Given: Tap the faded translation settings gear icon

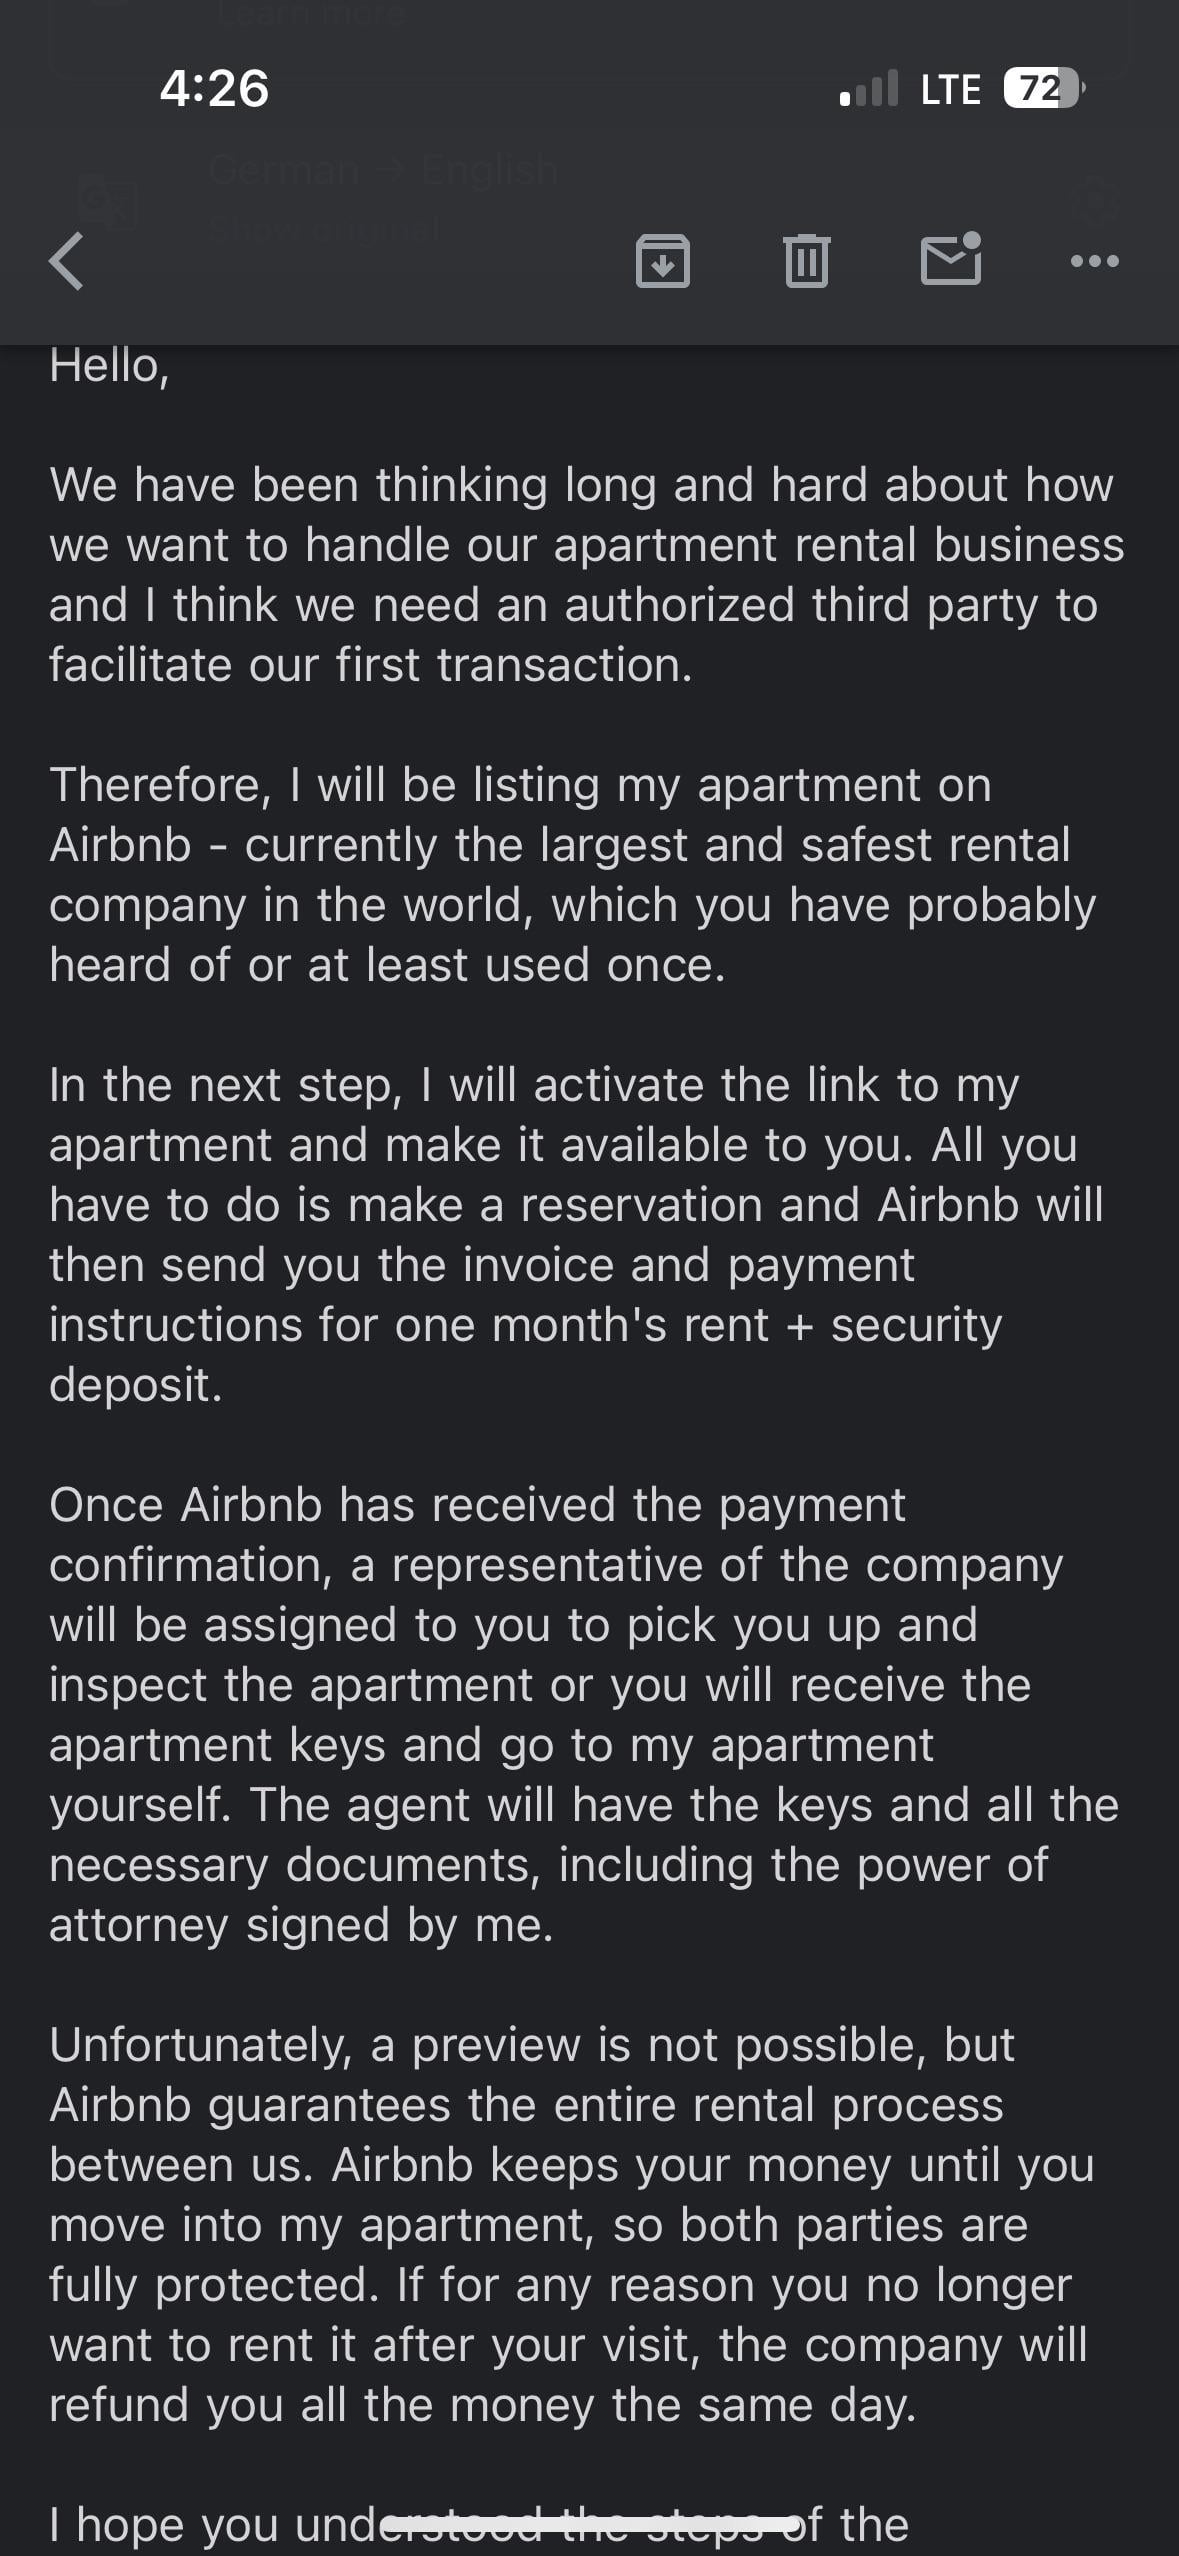Looking at the screenshot, I should tap(1095, 203).
